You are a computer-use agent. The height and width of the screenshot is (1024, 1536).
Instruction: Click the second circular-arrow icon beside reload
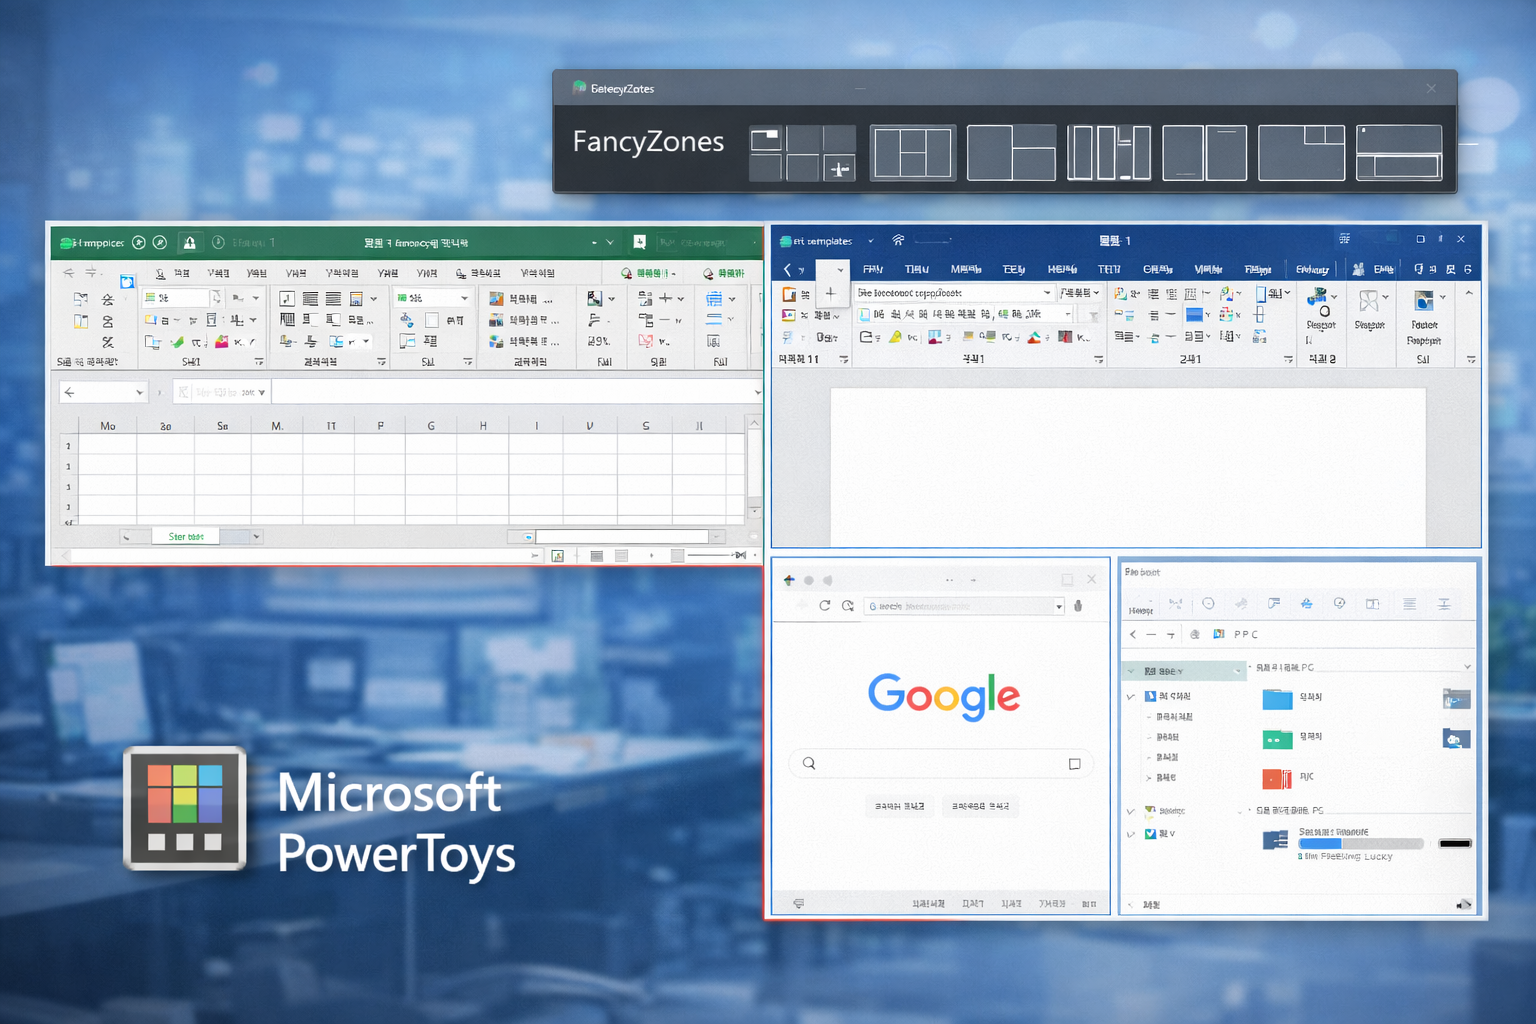(848, 605)
